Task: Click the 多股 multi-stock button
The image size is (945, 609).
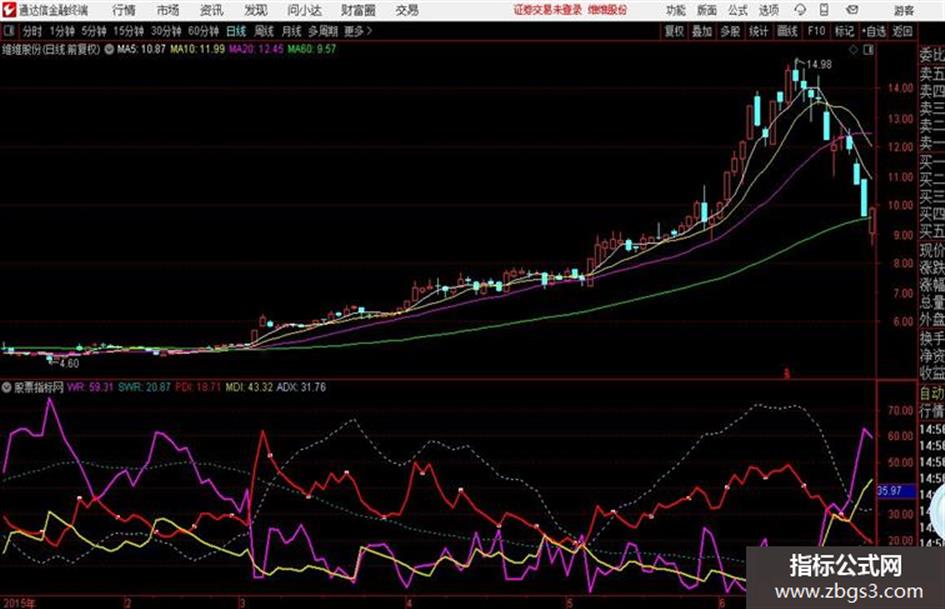Action: (x=730, y=31)
